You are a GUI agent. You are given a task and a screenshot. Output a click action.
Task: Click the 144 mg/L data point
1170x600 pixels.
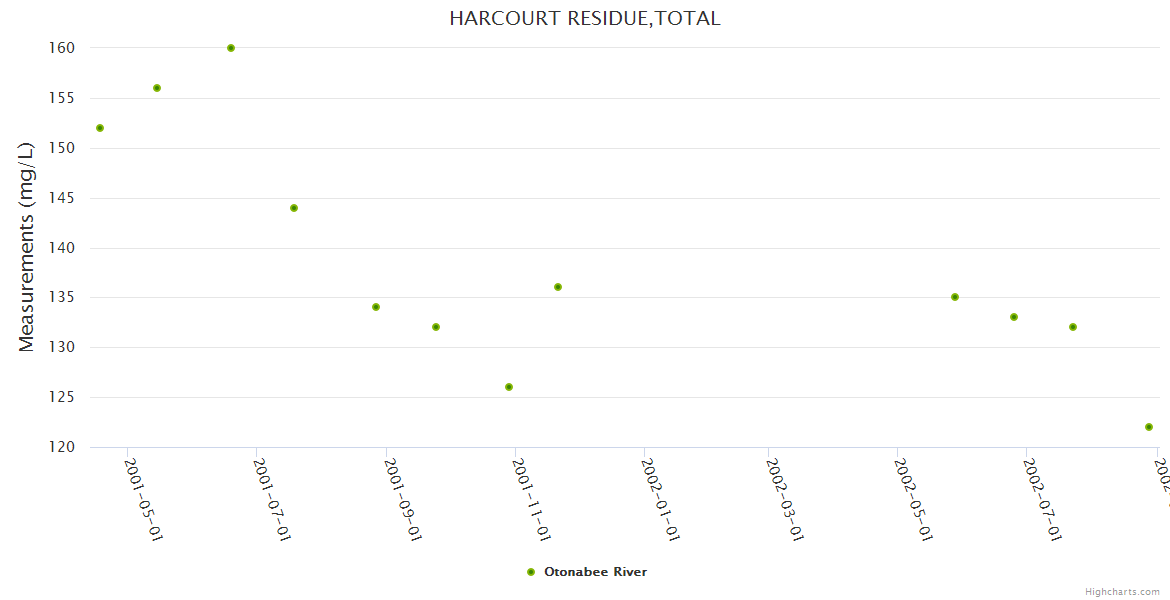pyautogui.click(x=294, y=208)
